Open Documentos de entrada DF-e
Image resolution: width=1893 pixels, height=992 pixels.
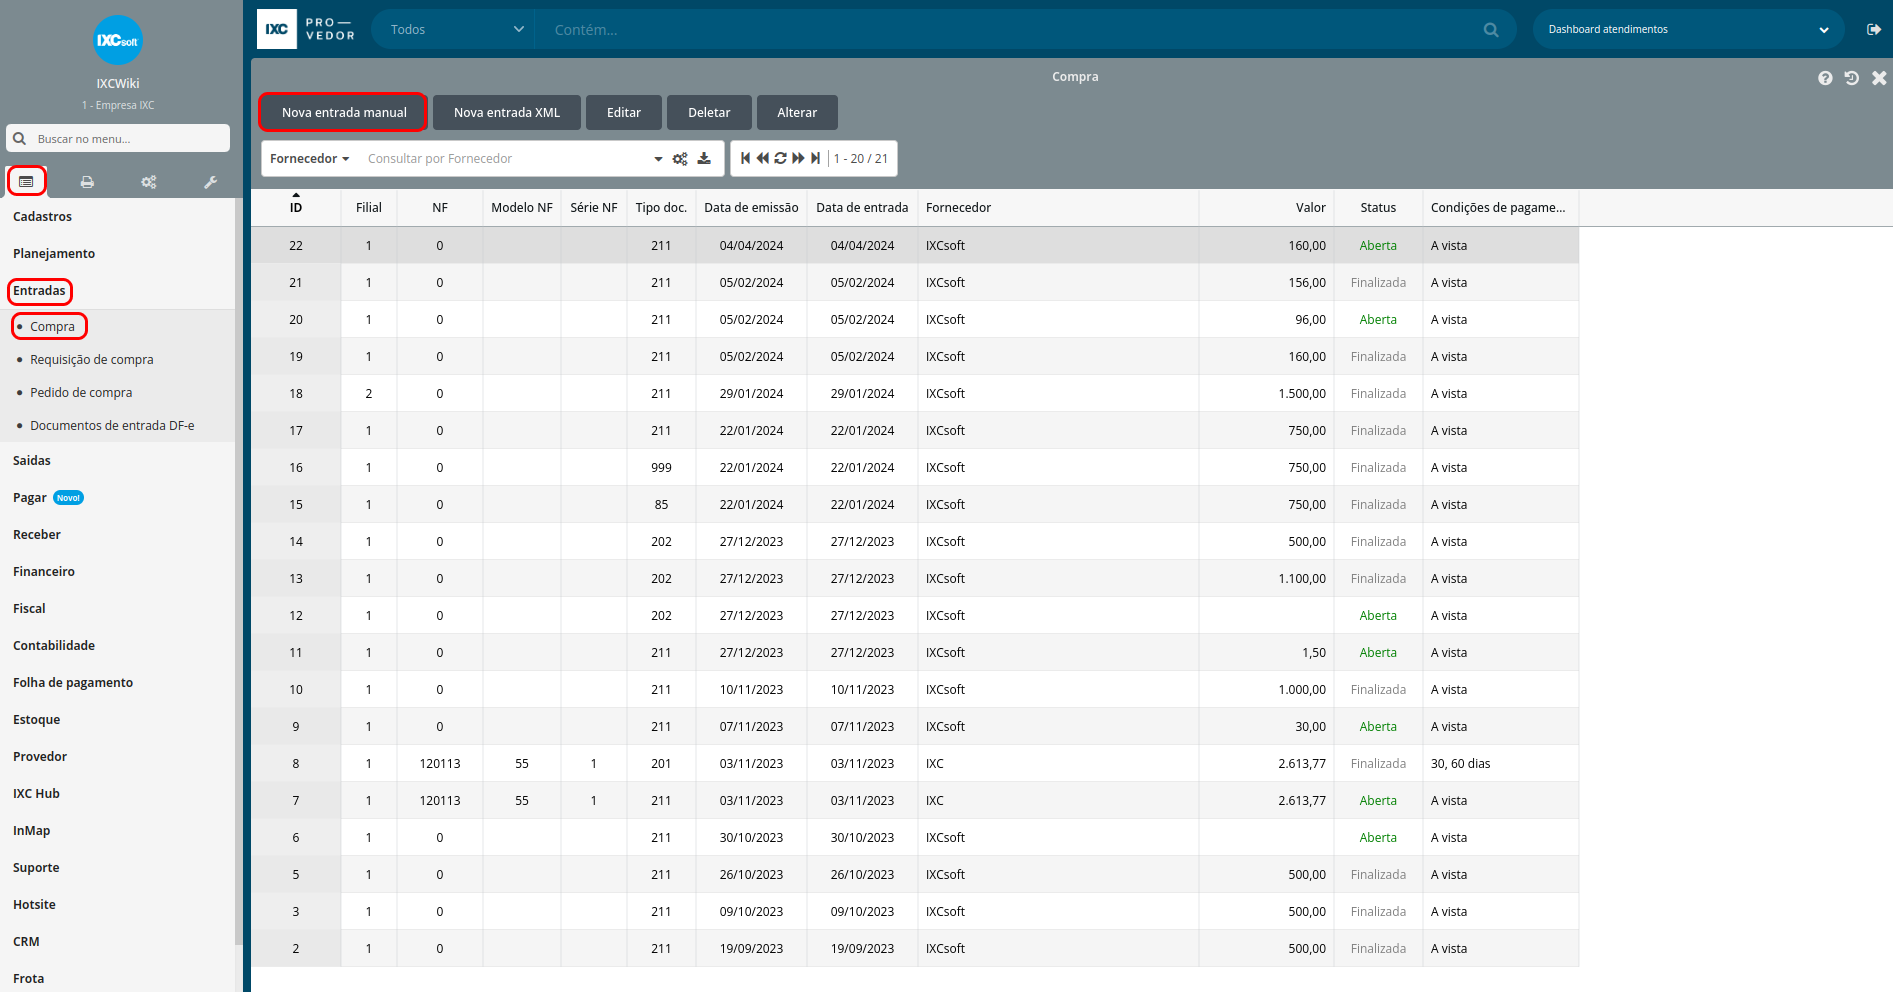tap(112, 426)
